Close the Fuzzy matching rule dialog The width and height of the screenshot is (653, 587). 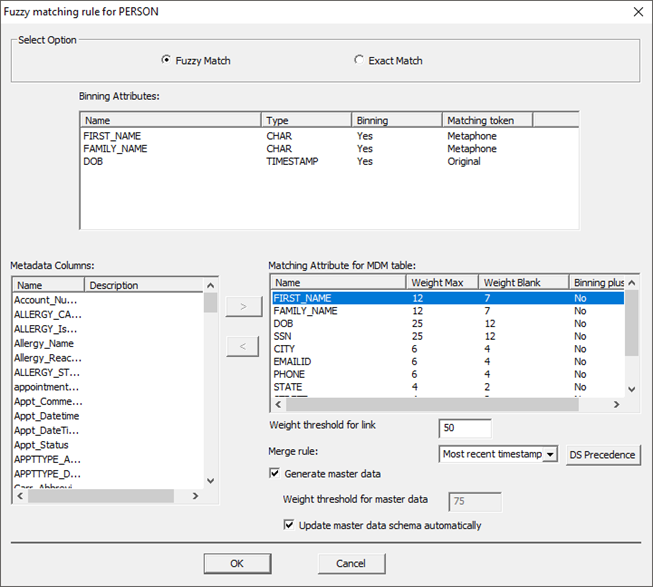[638, 12]
